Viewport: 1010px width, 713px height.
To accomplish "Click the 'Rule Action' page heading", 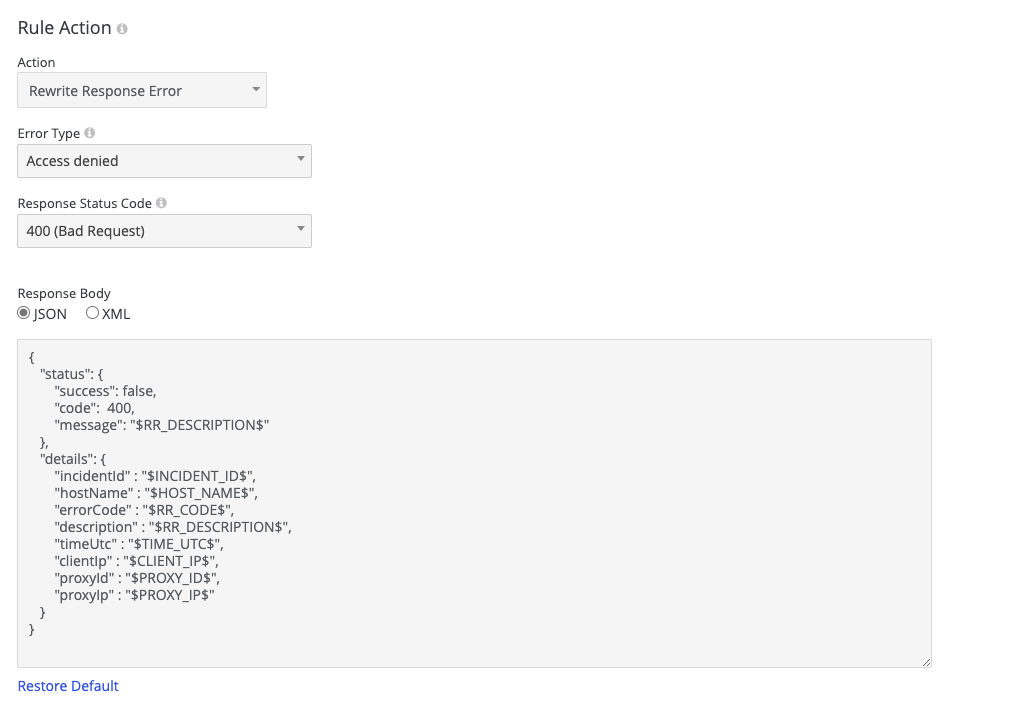I will 62,28.
